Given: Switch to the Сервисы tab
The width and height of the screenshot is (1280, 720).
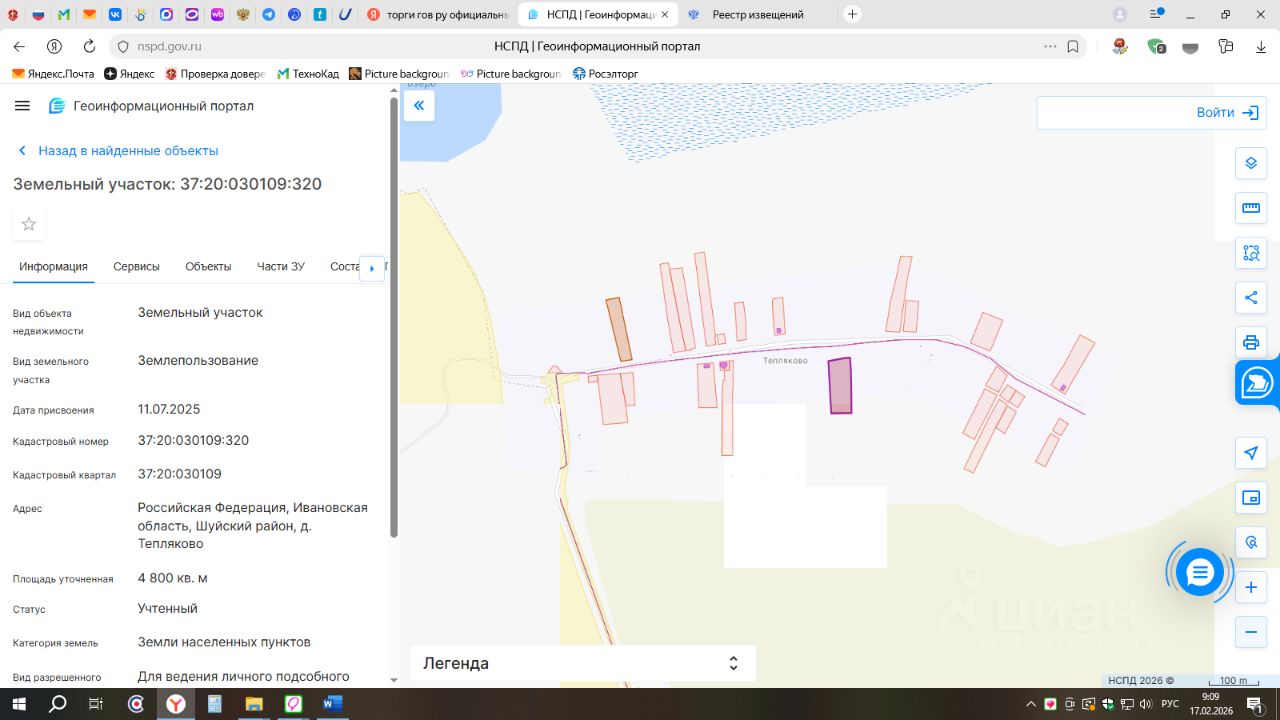Looking at the screenshot, I should click(x=136, y=266).
